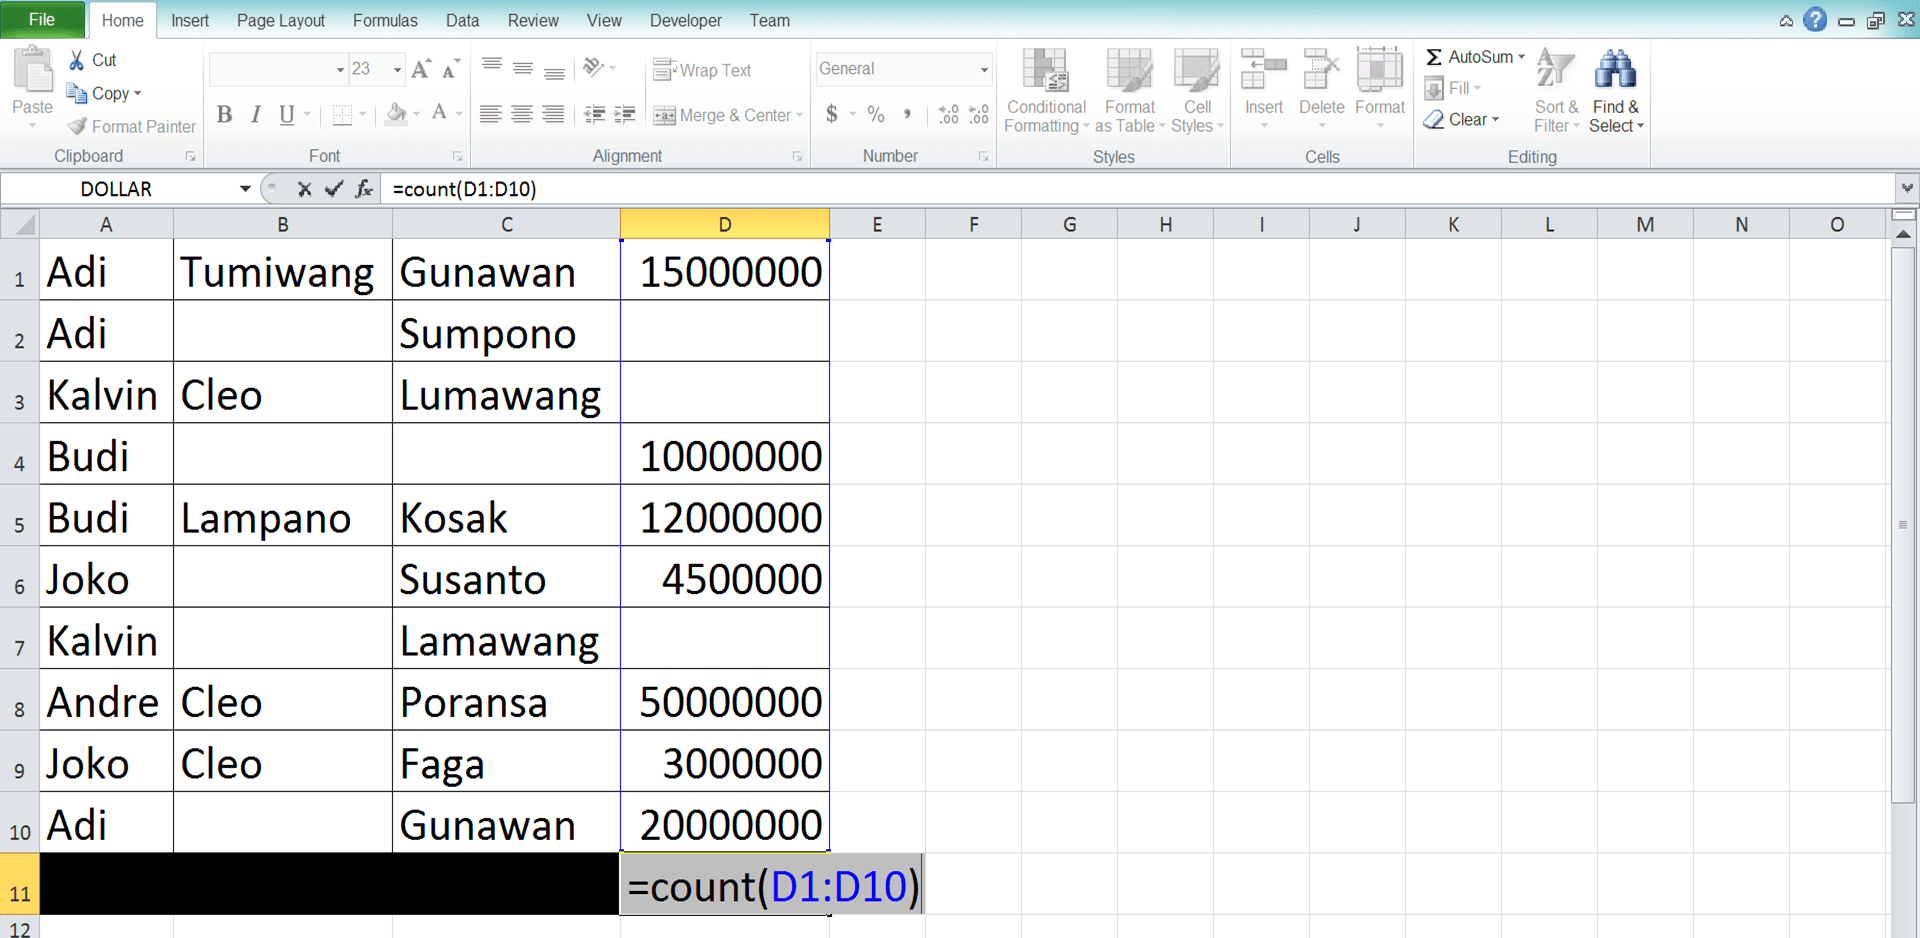Click the Copy icon
The image size is (1920, 938).
tap(77, 93)
